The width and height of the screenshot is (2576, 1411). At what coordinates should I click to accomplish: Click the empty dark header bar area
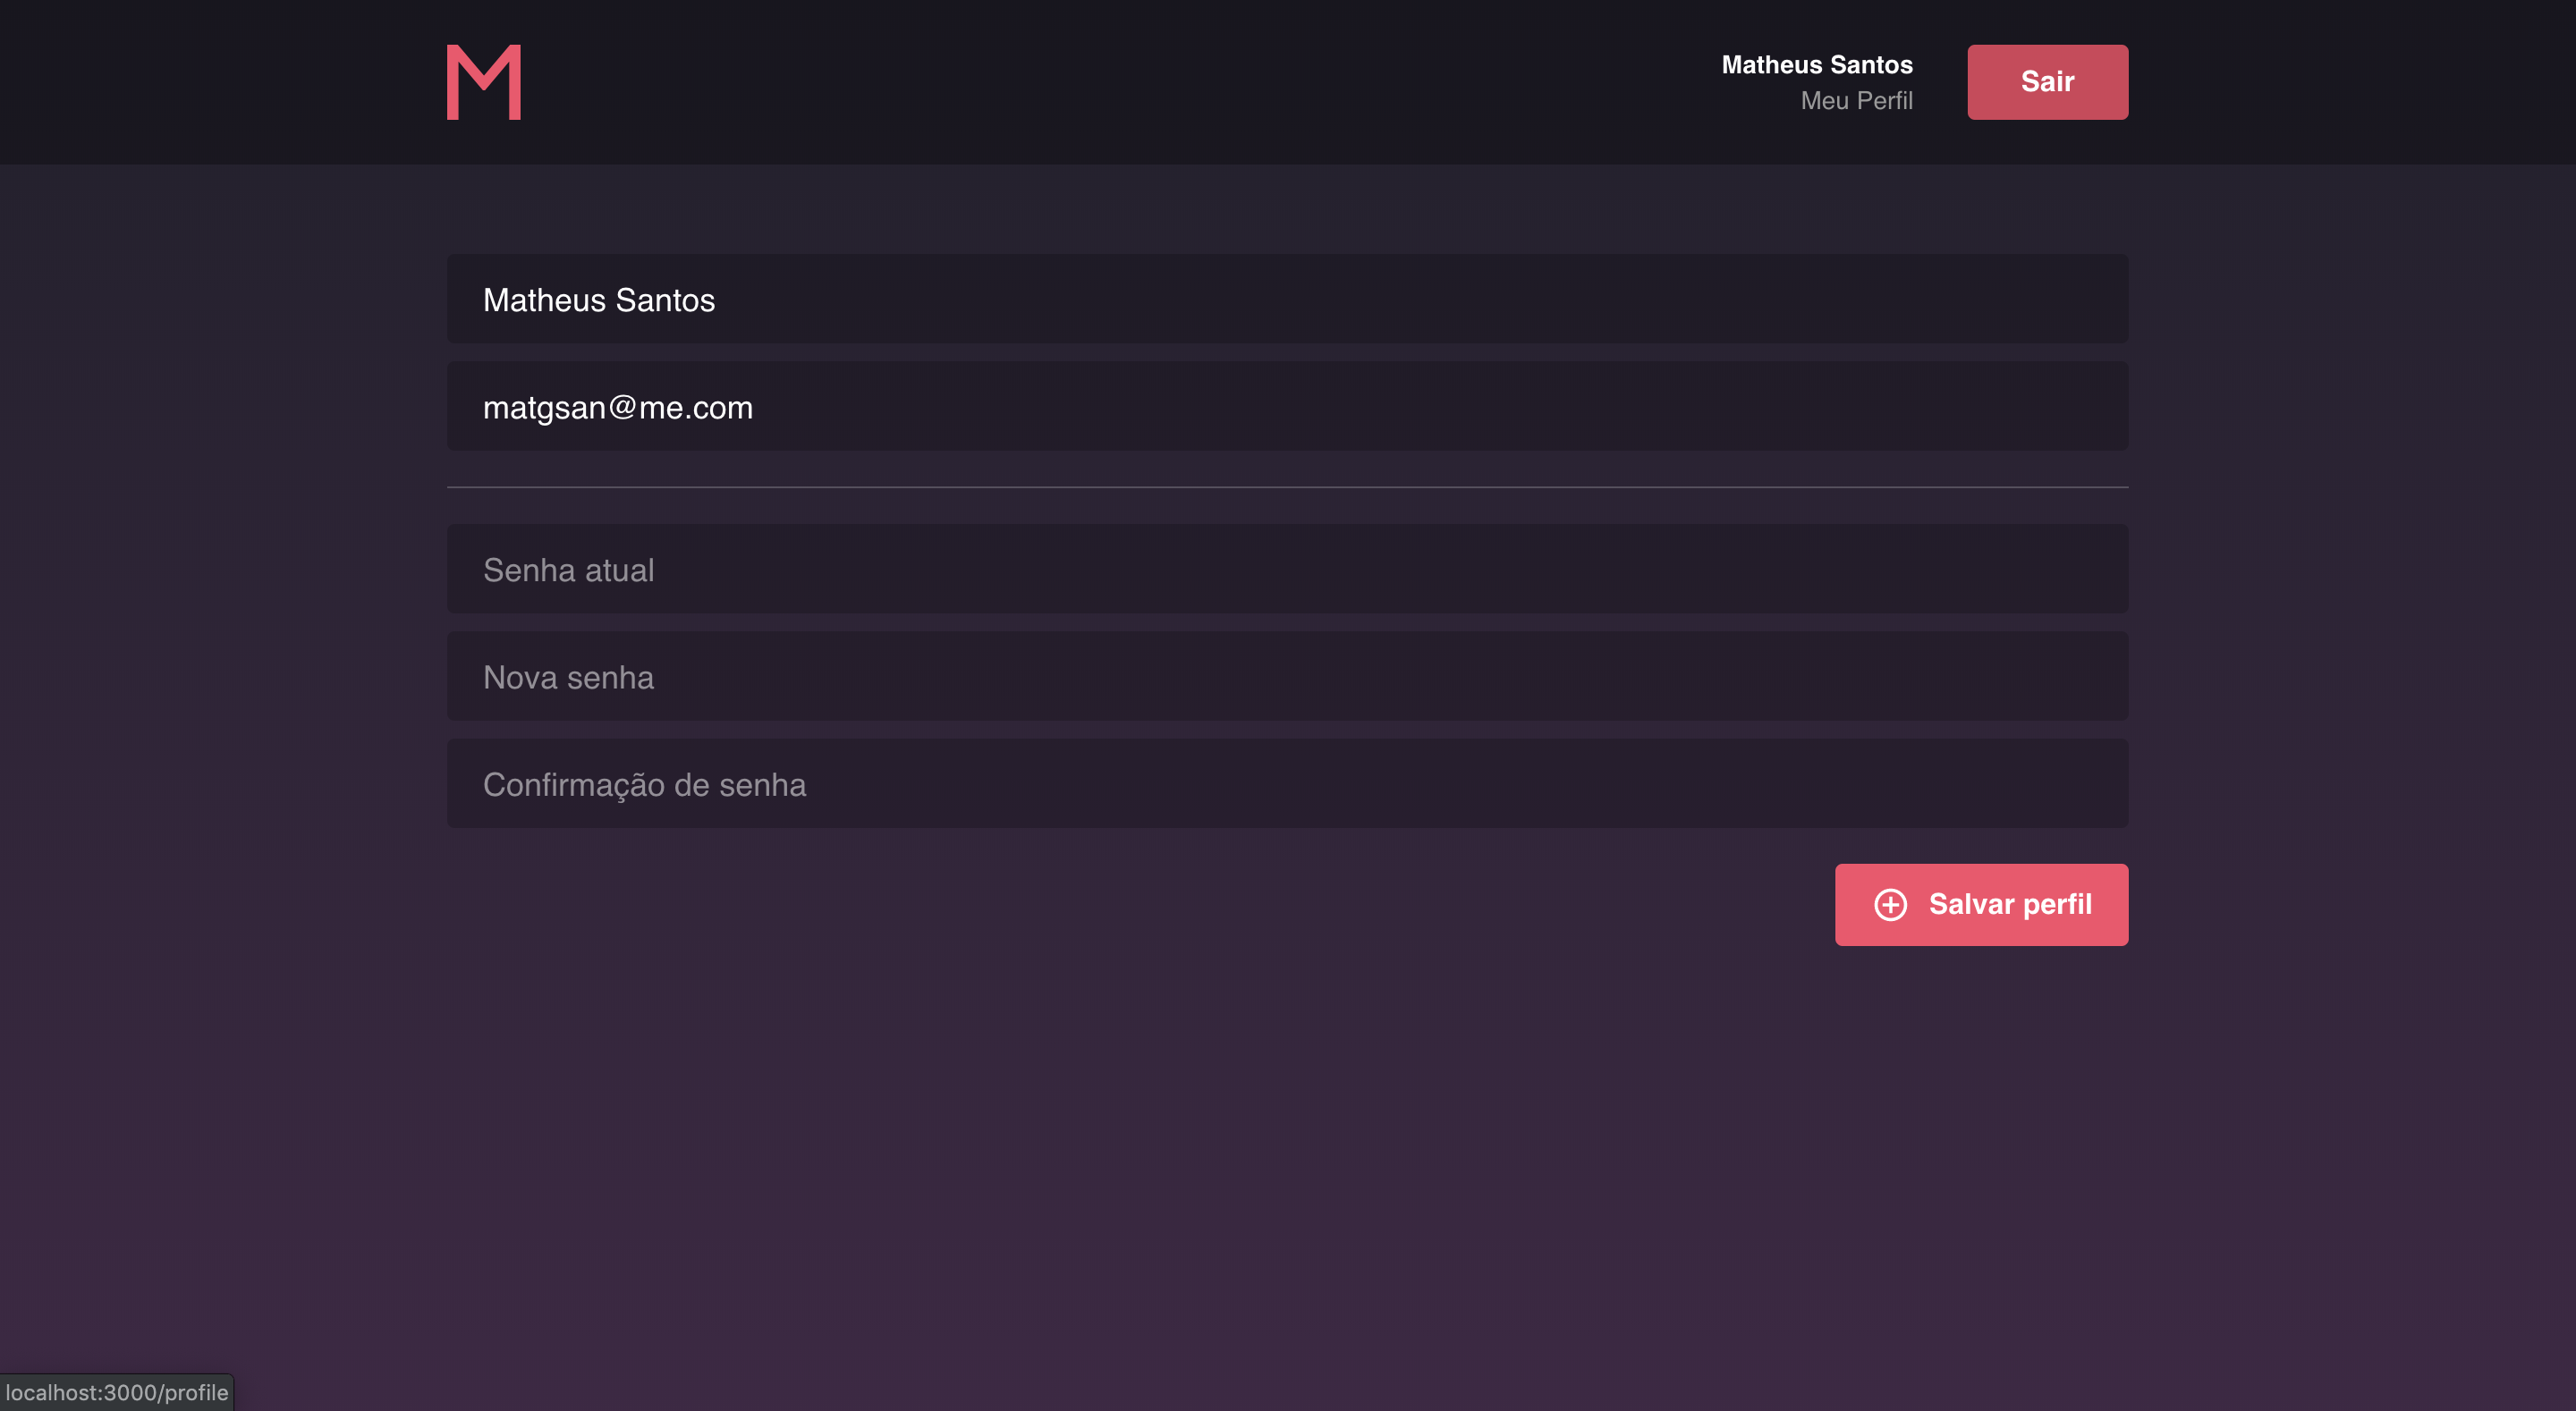(x=1100, y=82)
